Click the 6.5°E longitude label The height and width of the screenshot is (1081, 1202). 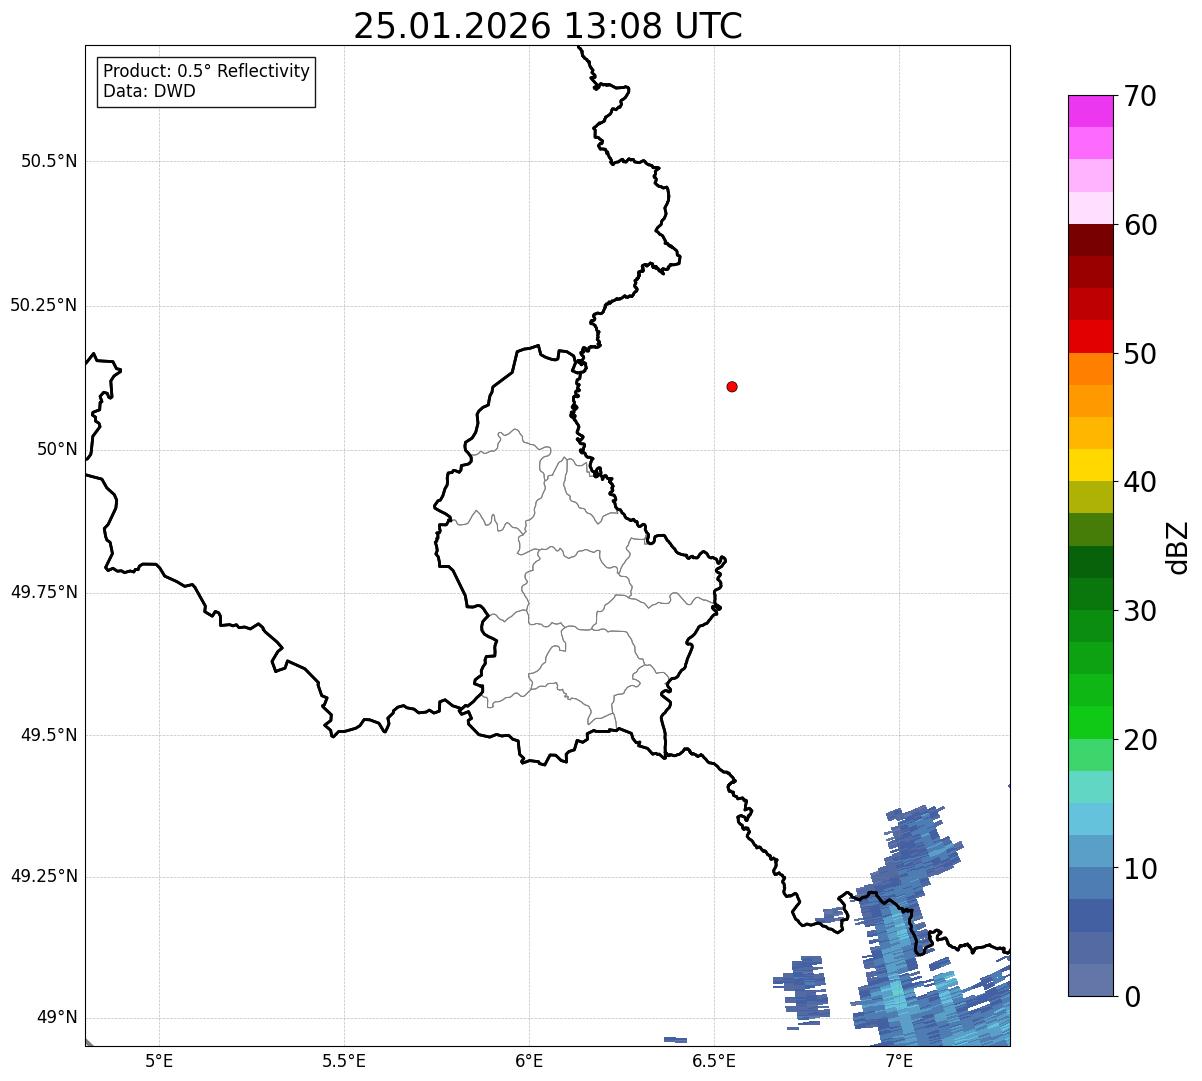[714, 1060]
